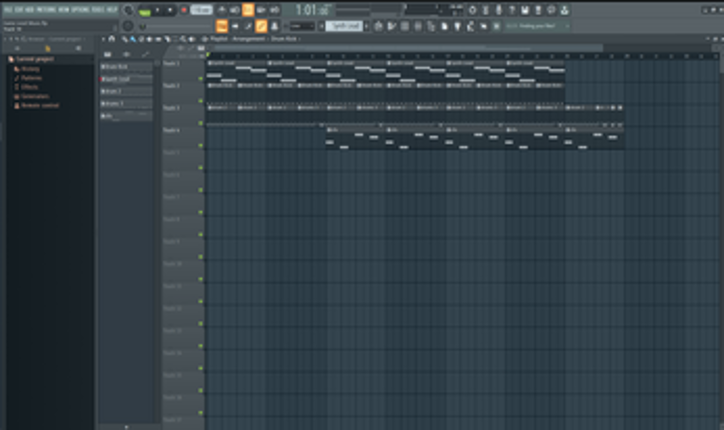The width and height of the screenshot is (724, 430).
Task: Click the record button in transport
Action: pyautogui.click(x=183, y=10)
